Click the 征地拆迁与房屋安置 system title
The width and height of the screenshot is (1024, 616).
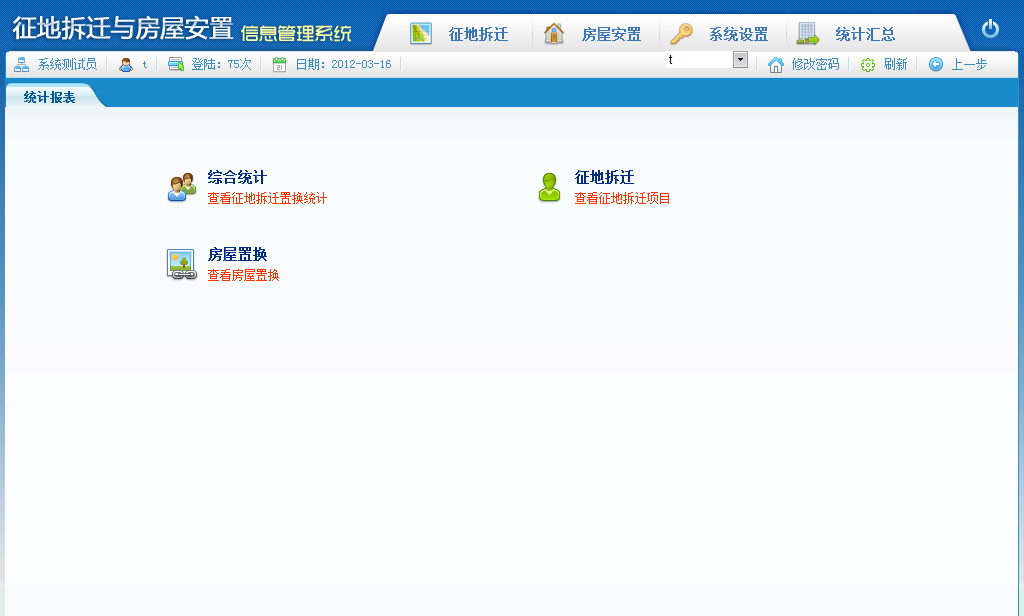pos(123,29)
